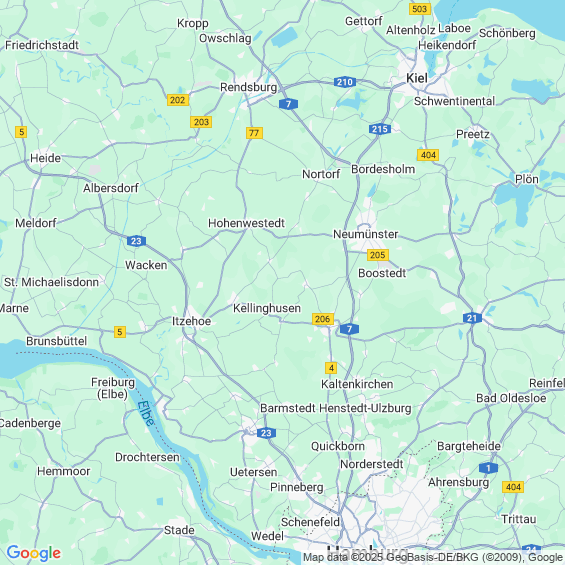Click the 205 road shield near Neumünster
The width and height of the screenshot is (565, 565).
pos(378,255)
